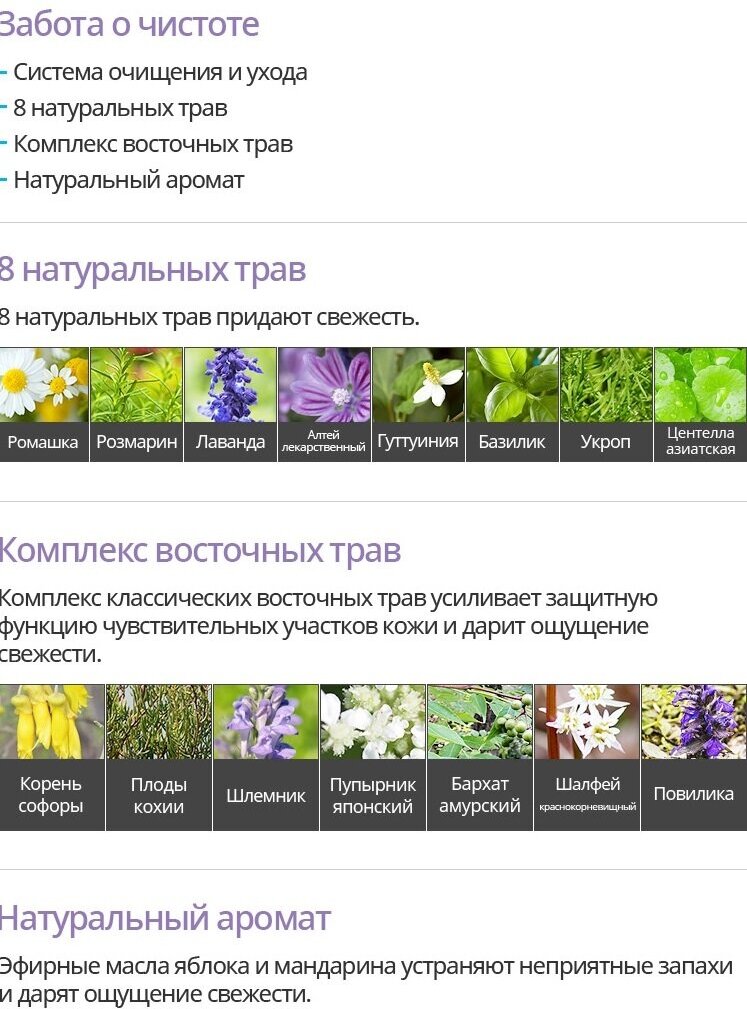Click the Лаванда lavender photo
This screenshot has height=1009, width=747.
tap(230, 385)
